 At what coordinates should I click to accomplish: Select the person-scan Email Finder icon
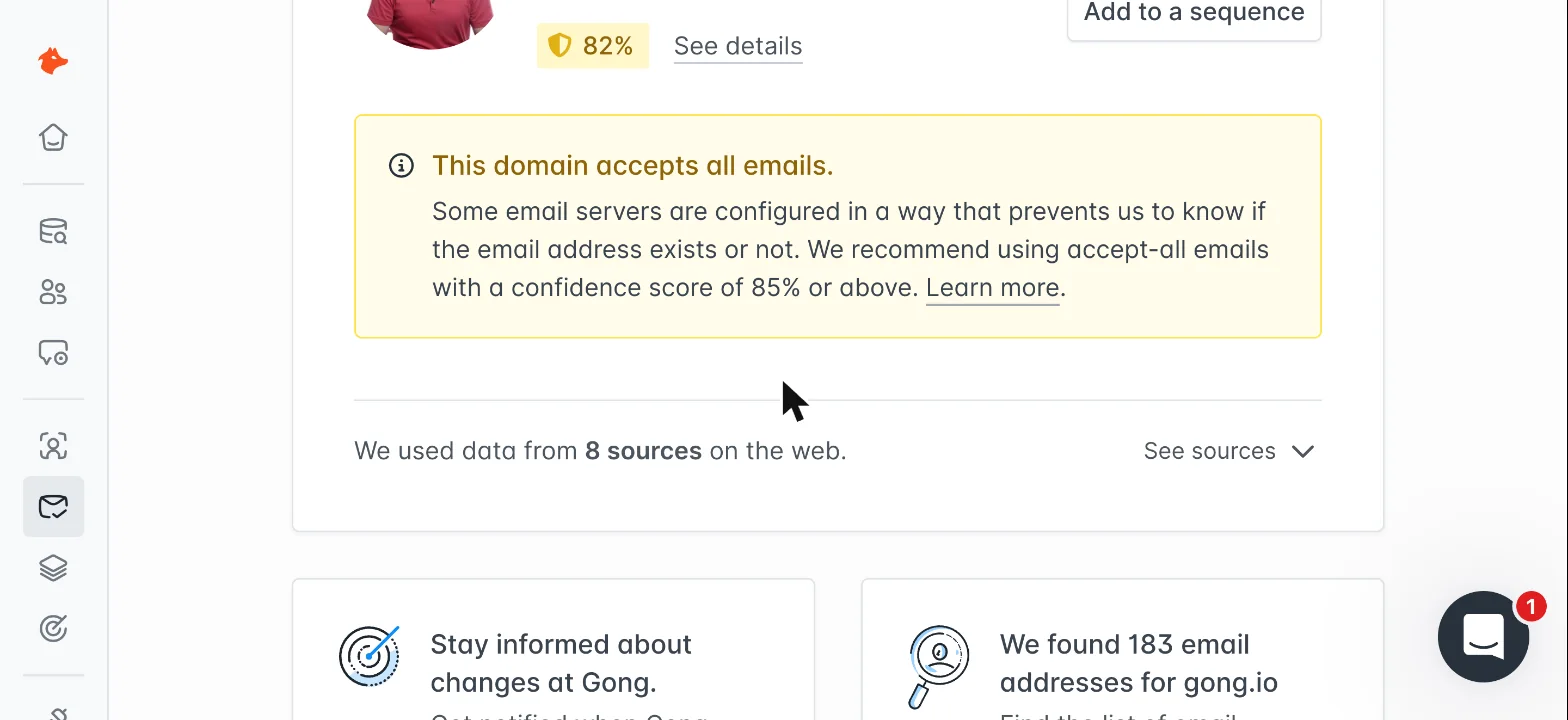(x=53, y=446)
